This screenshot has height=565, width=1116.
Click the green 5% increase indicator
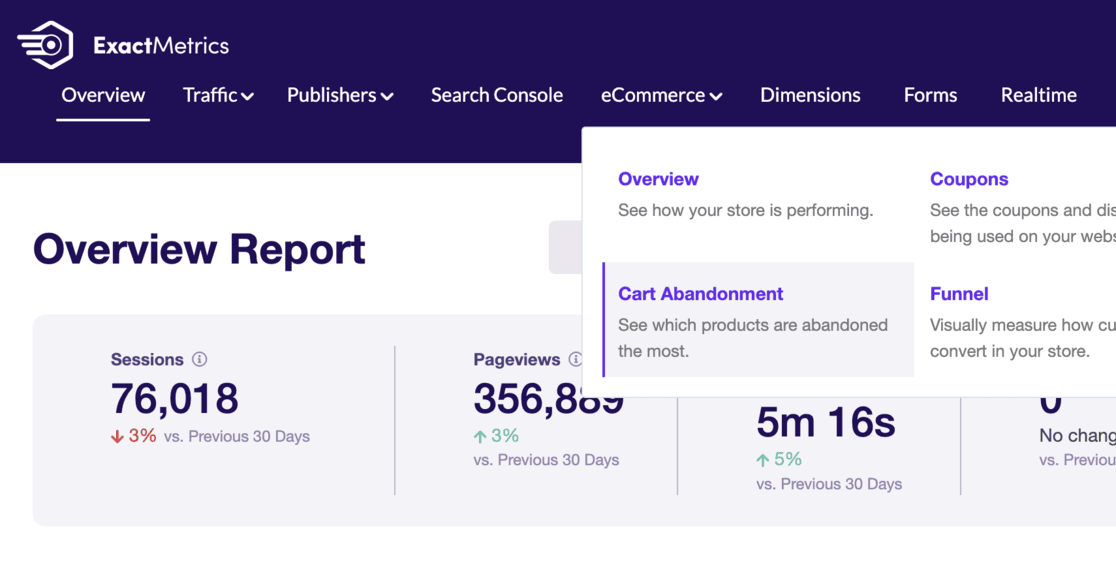click(779, 460)
